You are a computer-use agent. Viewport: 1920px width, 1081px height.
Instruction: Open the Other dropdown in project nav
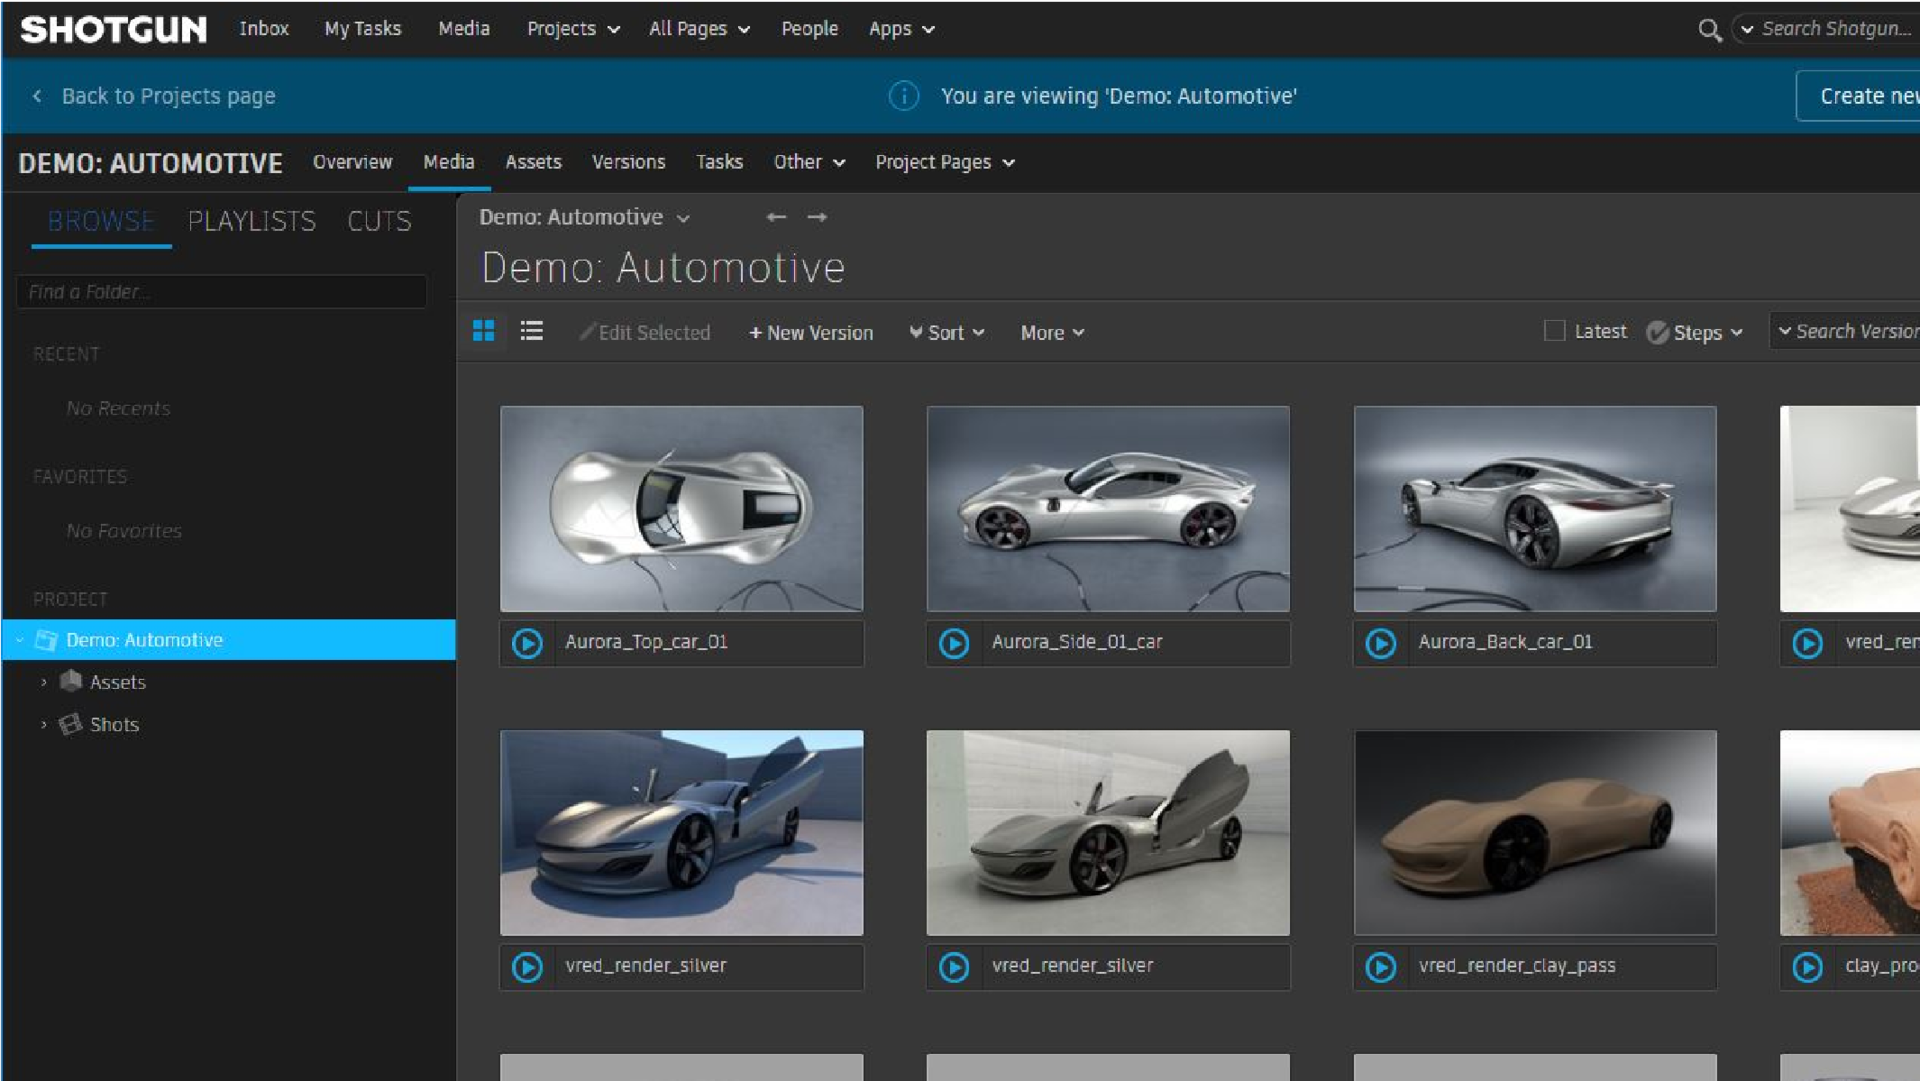pos(809,162)
